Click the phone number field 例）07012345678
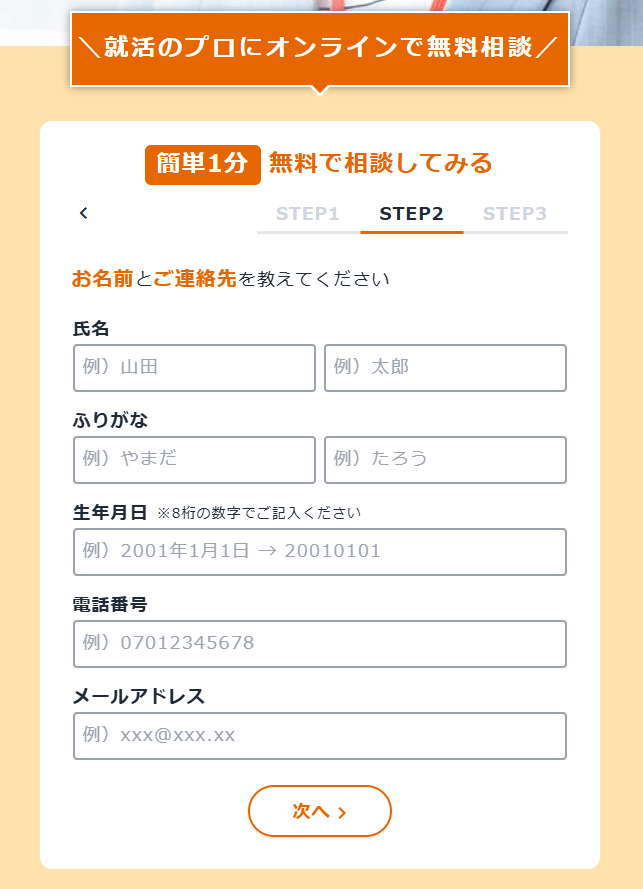 (320, 644)
